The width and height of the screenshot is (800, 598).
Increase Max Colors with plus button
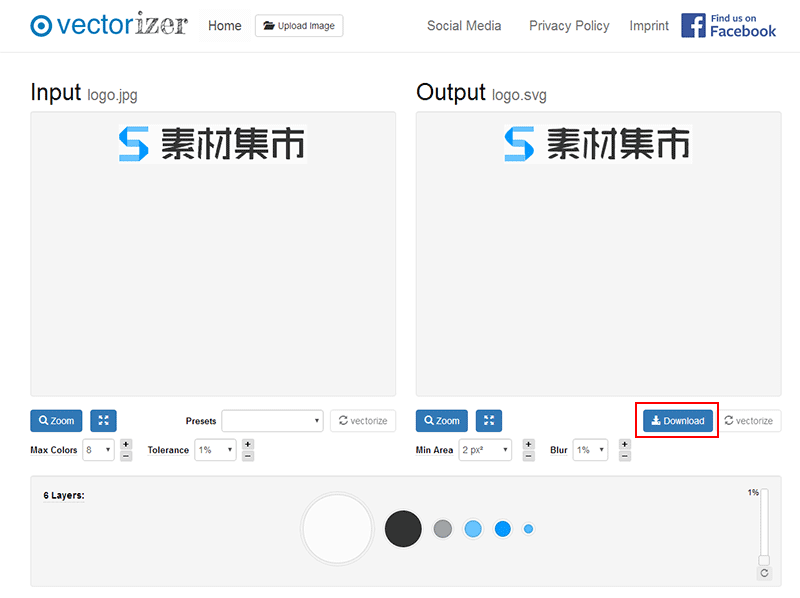(126, 444)
